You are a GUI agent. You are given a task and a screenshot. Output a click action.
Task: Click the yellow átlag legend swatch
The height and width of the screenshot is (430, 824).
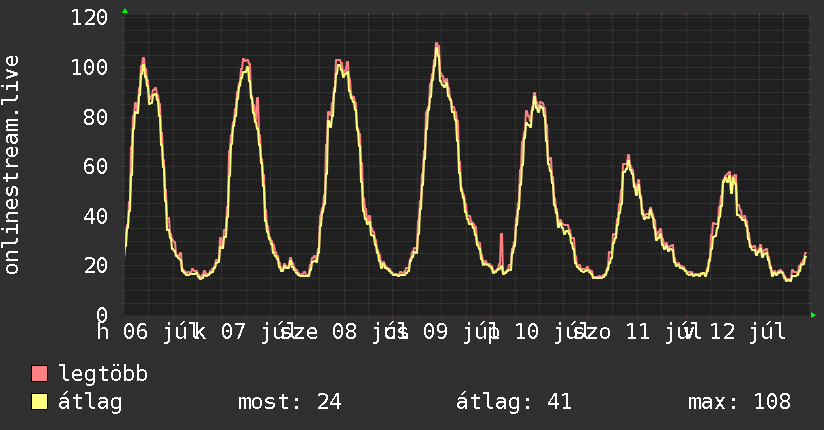tap(39, 402)
